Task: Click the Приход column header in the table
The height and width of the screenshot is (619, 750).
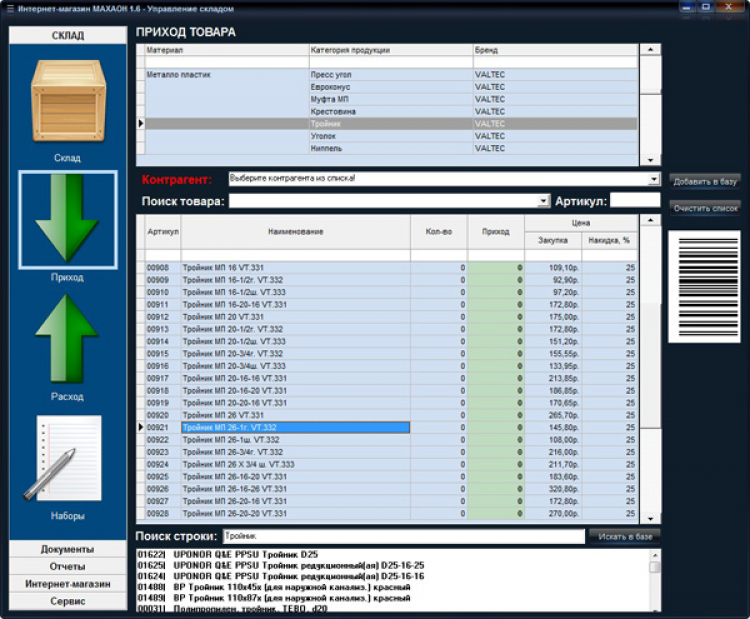Action: coord(496,232)
